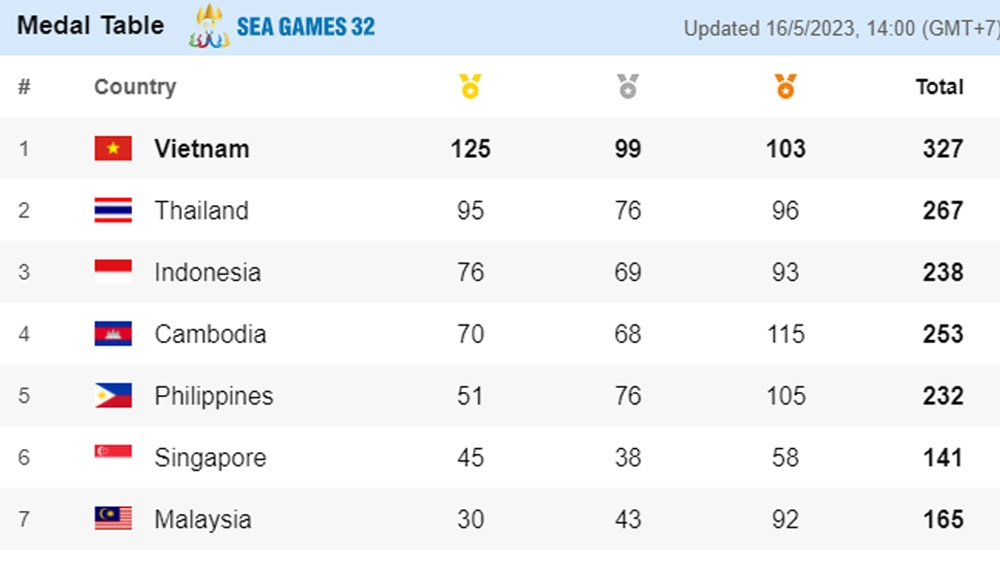Open the Thailand country link
This screenshot has width=1000, height=563.
coord(202,210)
